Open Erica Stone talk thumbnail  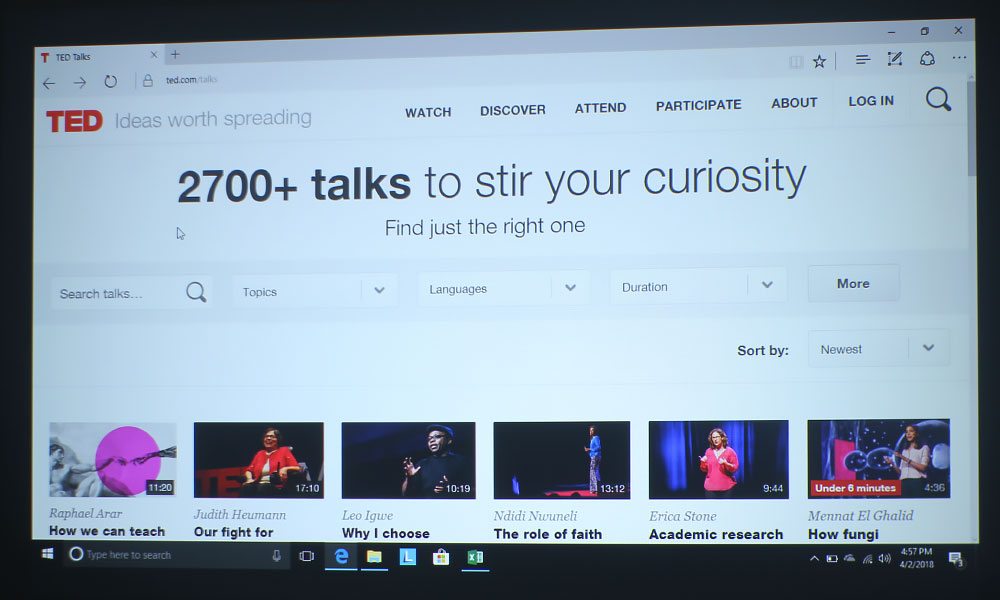click(719, 459)
